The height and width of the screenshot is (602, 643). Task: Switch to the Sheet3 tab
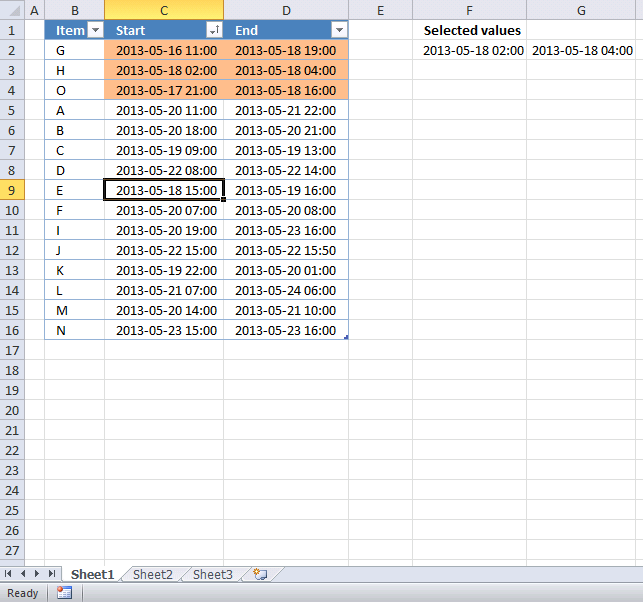212,575
